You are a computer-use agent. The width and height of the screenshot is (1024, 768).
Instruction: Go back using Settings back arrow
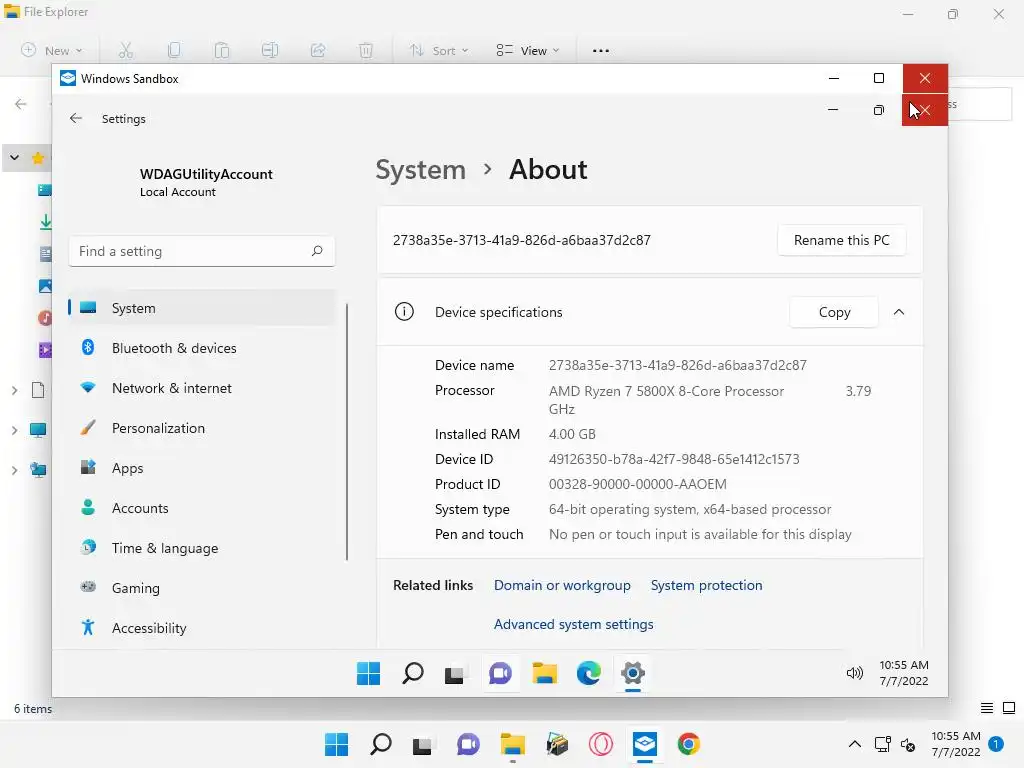tap(76, 118)
